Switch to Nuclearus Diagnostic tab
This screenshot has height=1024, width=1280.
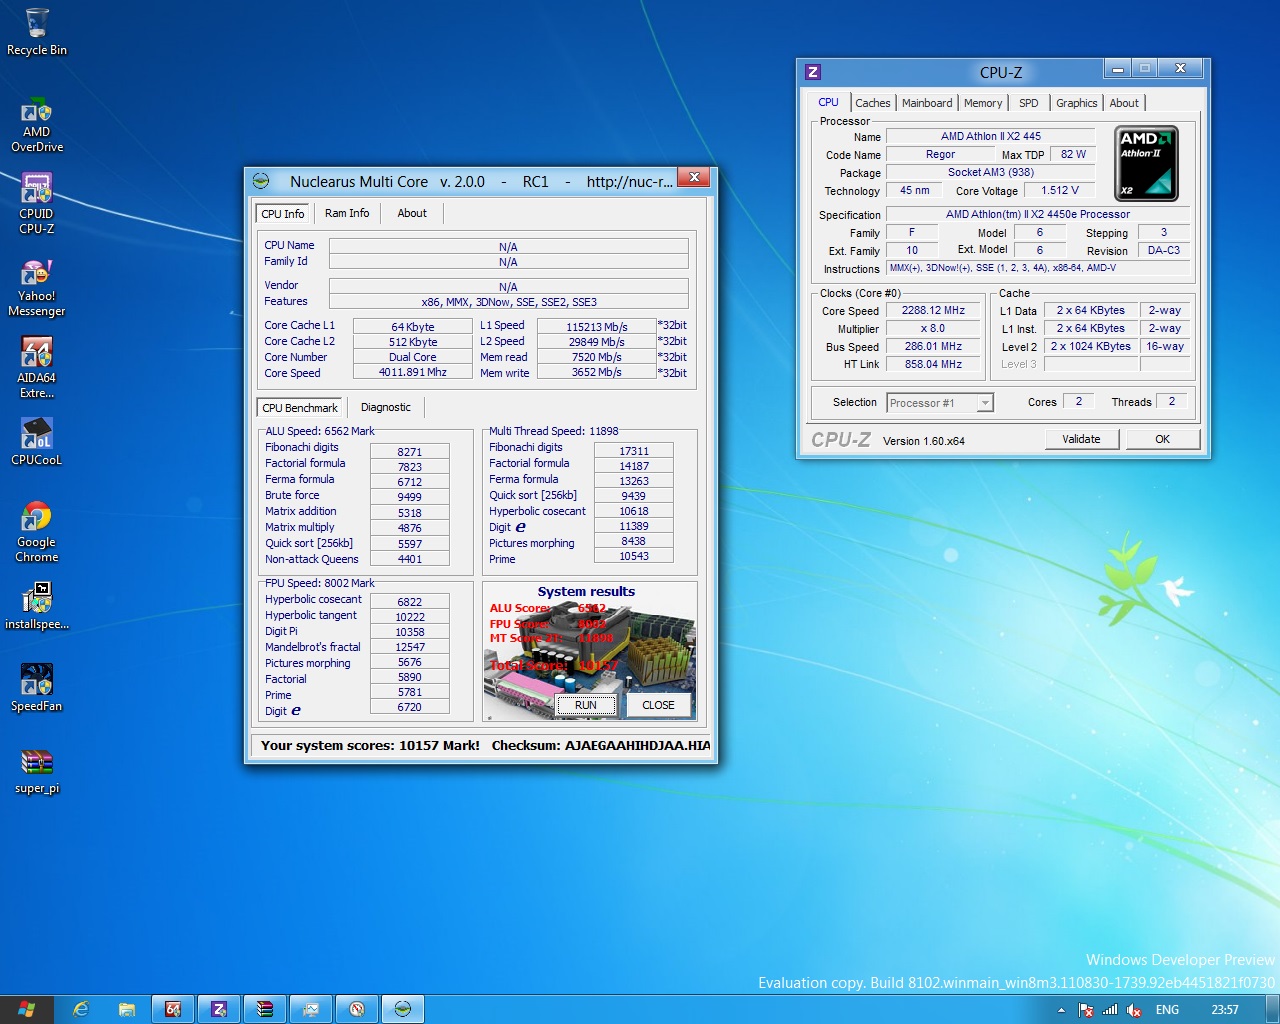click(386, 407)
